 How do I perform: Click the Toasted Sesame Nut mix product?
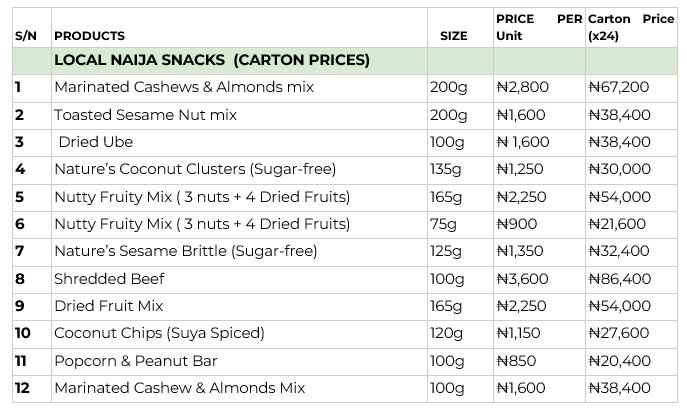click(x=145, y=115)
